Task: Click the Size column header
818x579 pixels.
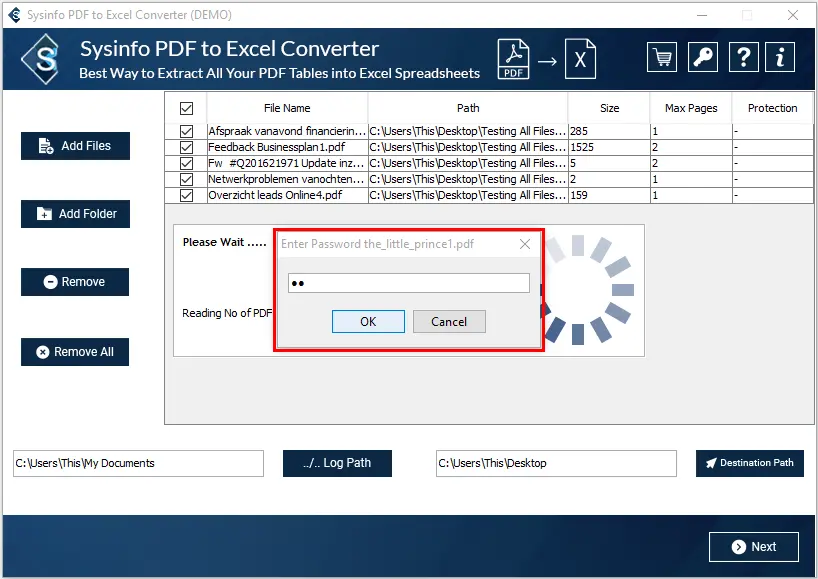Action: [x=609, y=108]
